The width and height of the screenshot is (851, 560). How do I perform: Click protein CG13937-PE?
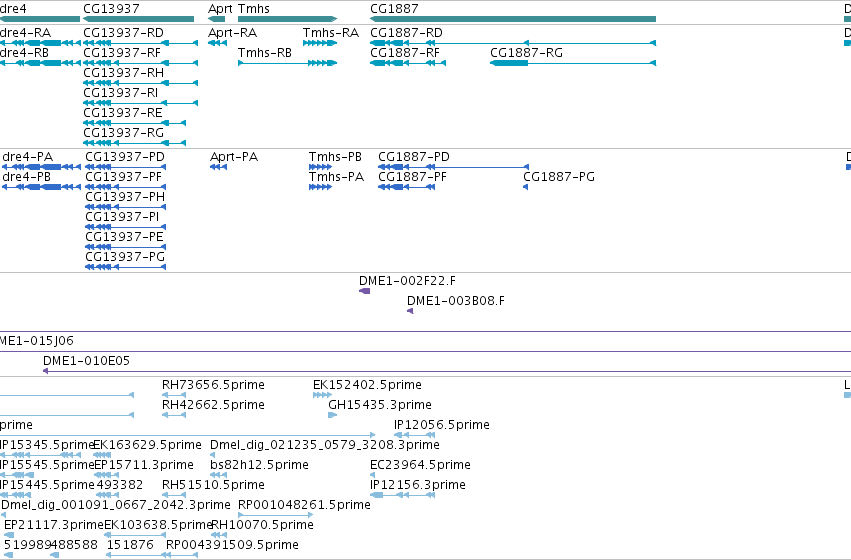pyautogui.click(x=126, y=247)
